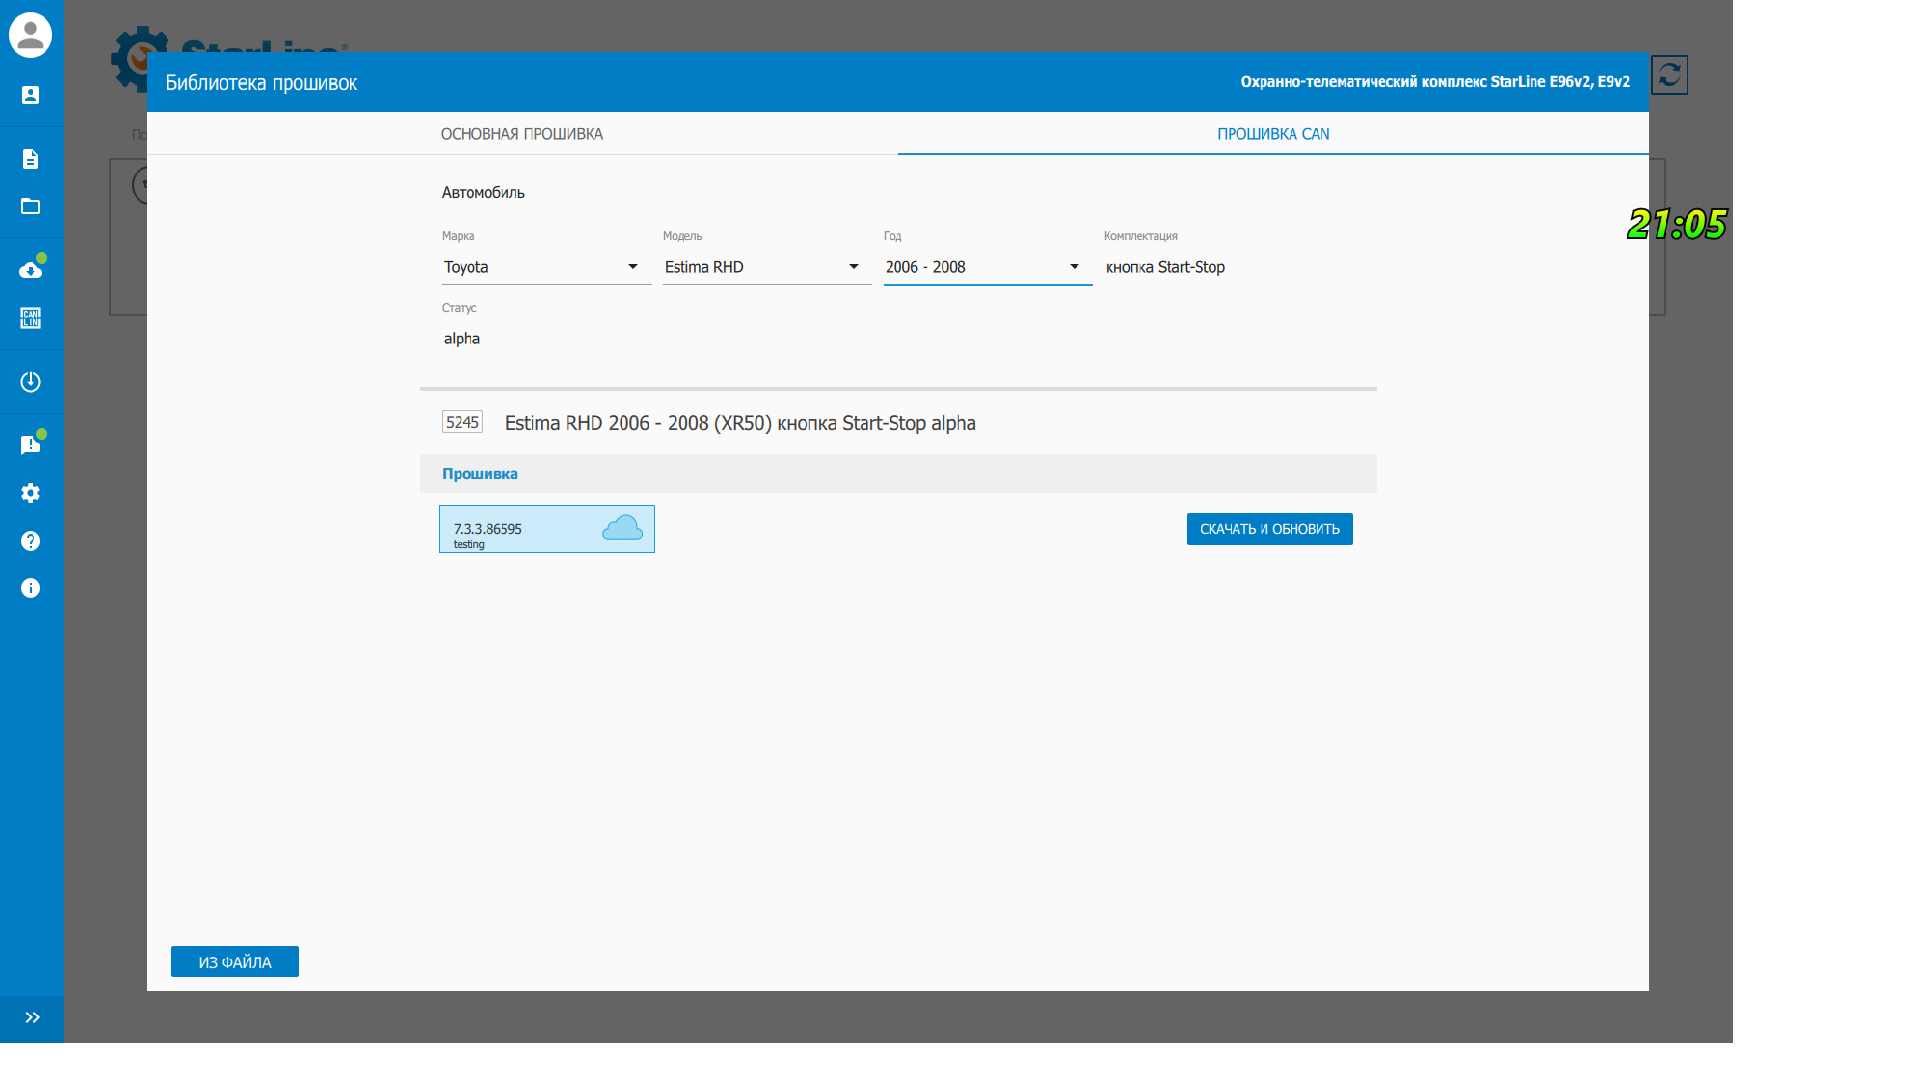Open the folder icon in sidebar
The height and width of the screenshot is (1080, 1920).
(x=30, y=206)
